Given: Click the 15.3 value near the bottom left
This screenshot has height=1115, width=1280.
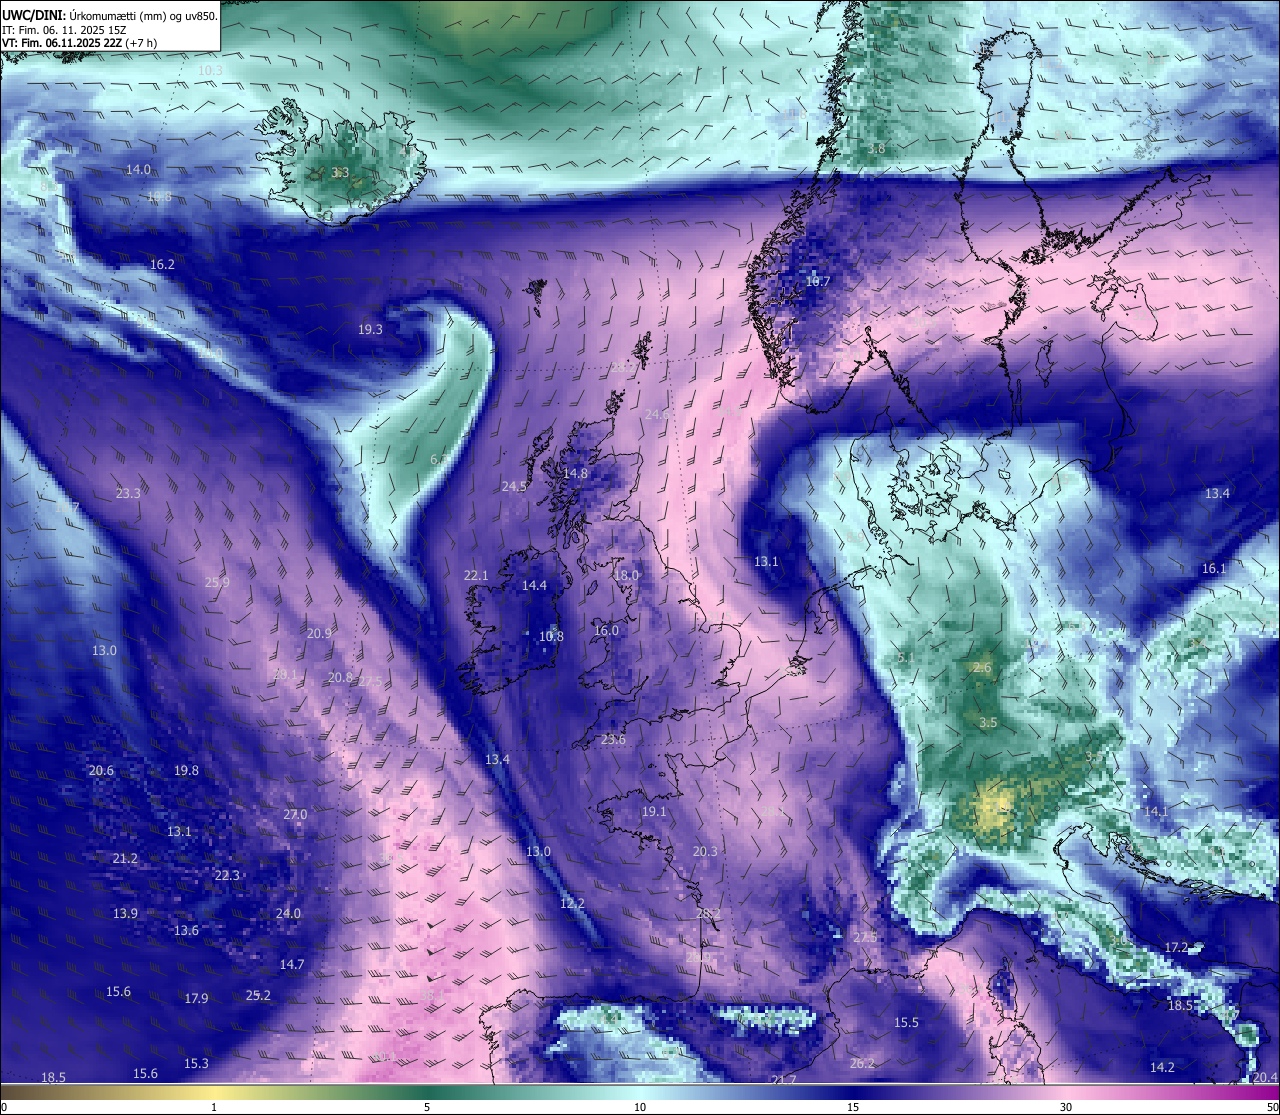Looking at the screenshot, I should pyautogui.click(x=196, y=1063).
